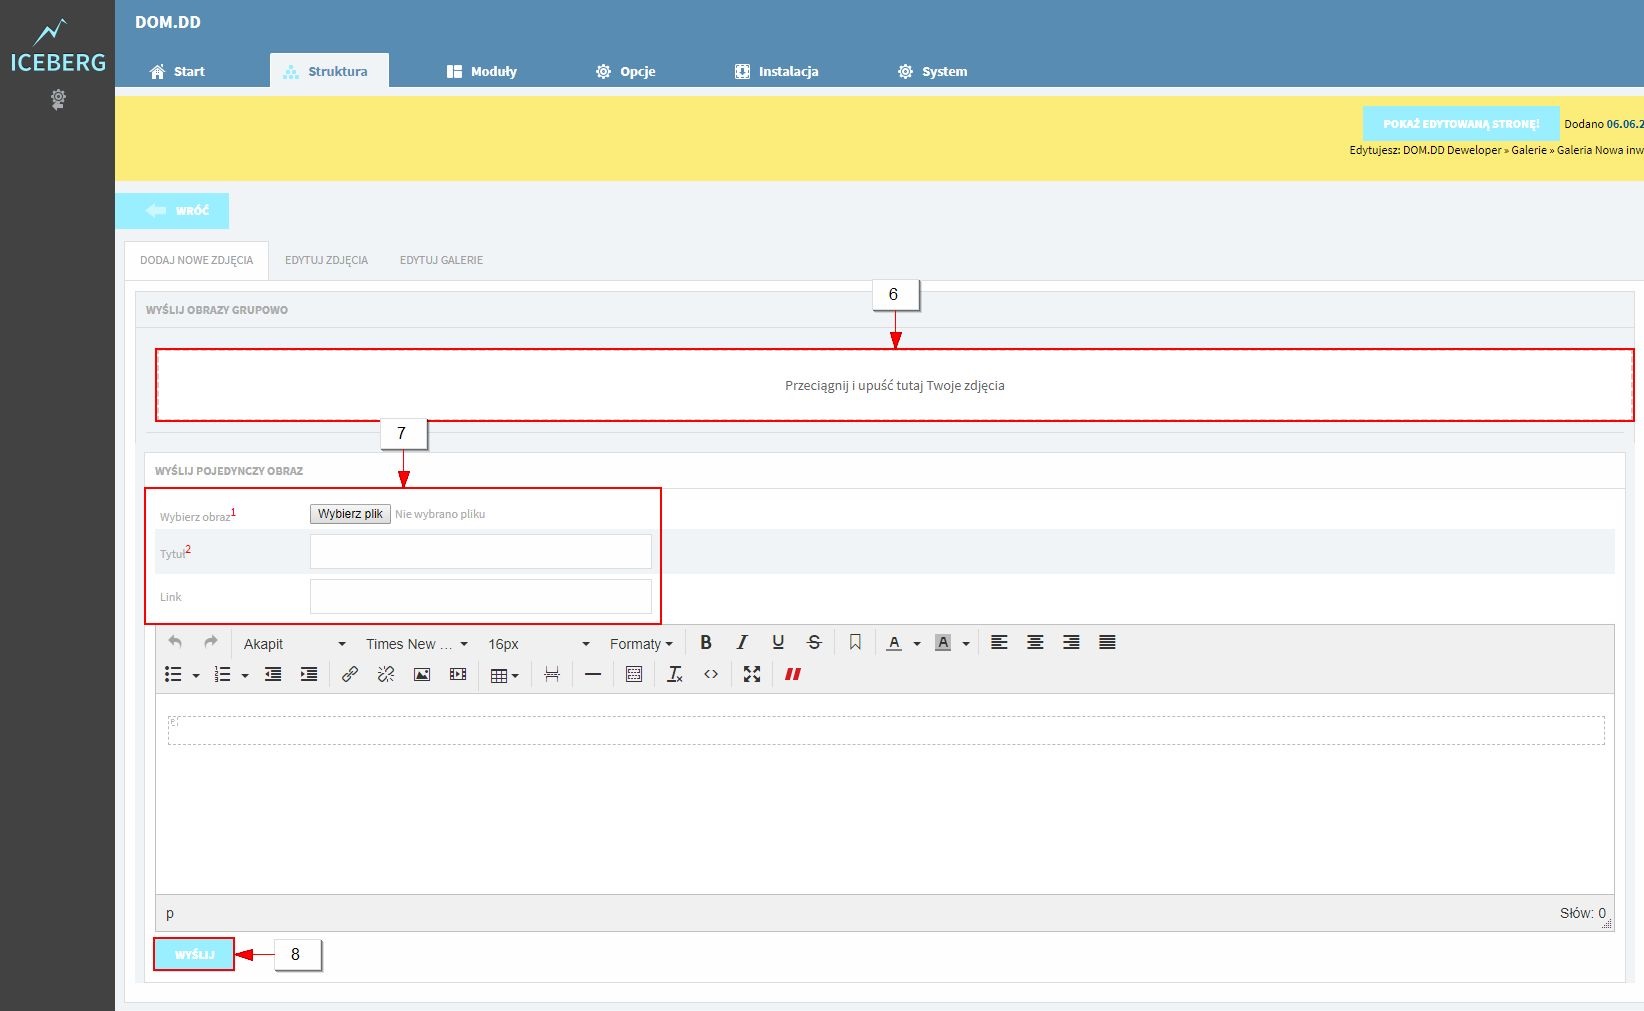Viewport: 1644px width, 1011px height.
Task: Open the System menu tab
Action: tap(933, 71)
